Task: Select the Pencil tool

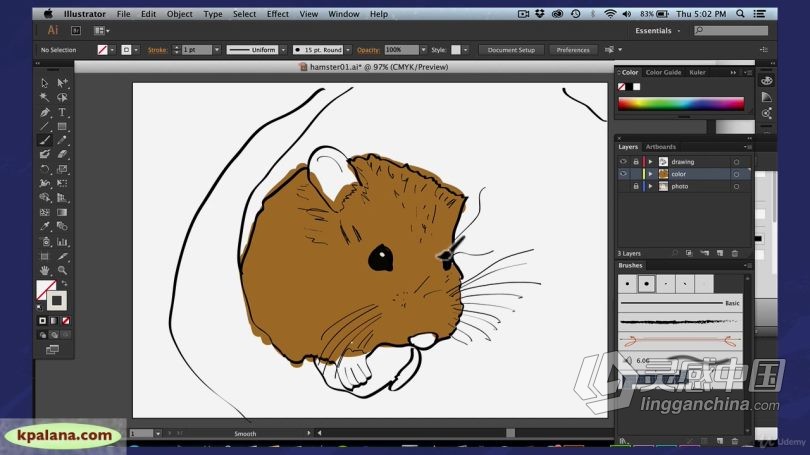Action: pyautogui.click(x=62, y=140)
